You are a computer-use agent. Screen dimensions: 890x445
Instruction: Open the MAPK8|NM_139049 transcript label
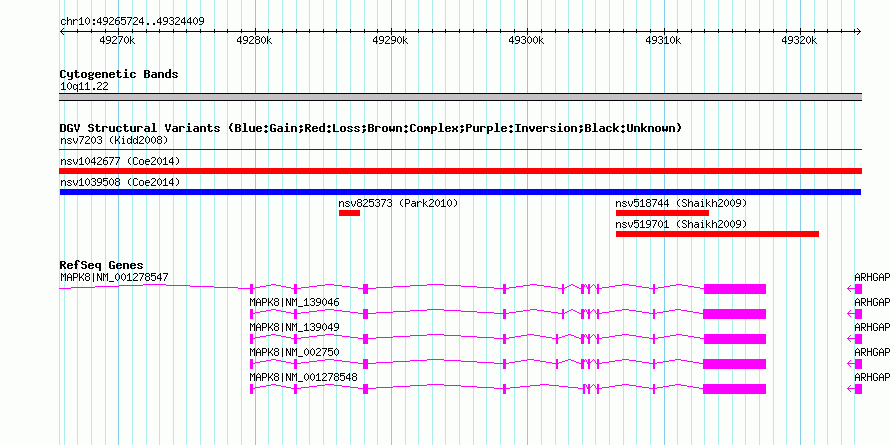click(295, 328)
